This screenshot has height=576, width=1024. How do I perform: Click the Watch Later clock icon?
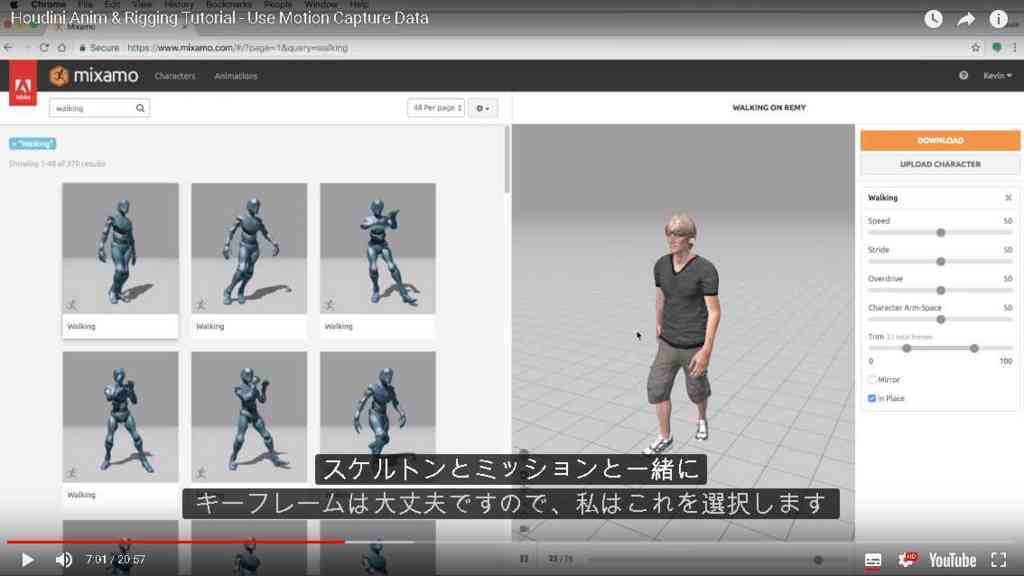[x=933, y=19]
